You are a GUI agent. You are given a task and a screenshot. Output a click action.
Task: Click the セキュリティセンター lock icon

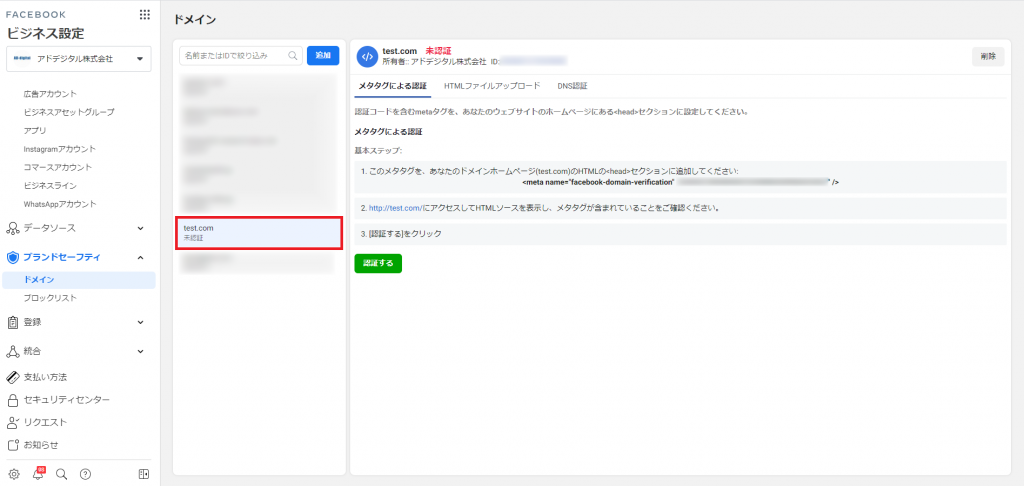point(12,400)
